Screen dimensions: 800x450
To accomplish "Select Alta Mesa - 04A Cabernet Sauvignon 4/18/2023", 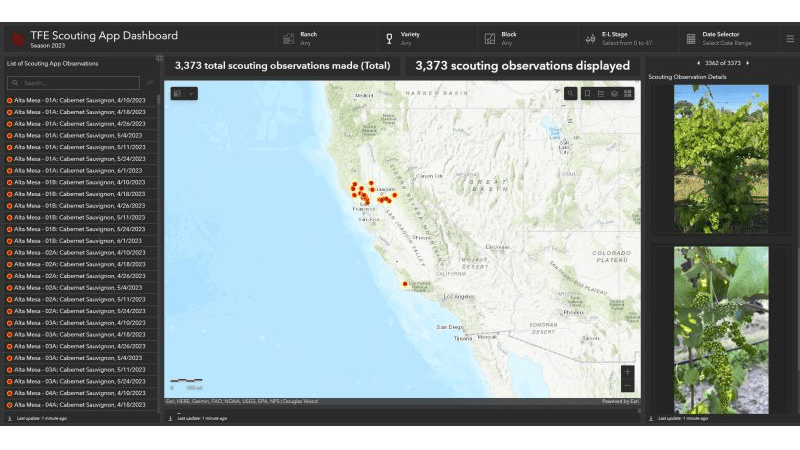I will (80, 406).
